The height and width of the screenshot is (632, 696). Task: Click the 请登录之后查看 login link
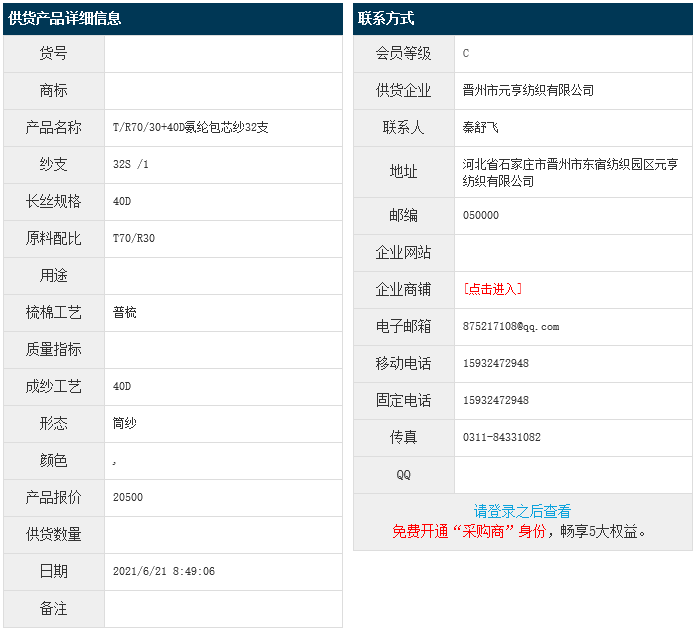pyautogui.click(x=522, y=511)
